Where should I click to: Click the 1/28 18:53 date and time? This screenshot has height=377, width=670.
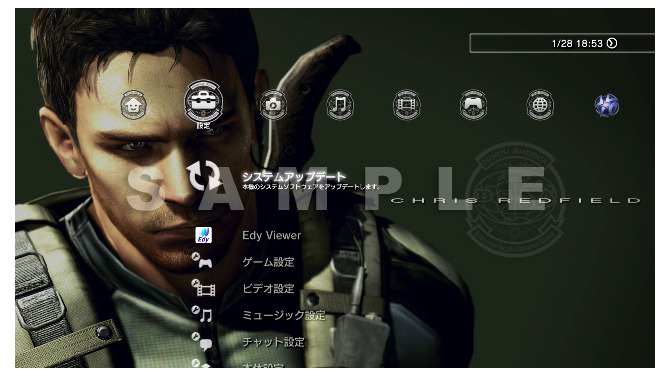(x=577, y=44)
